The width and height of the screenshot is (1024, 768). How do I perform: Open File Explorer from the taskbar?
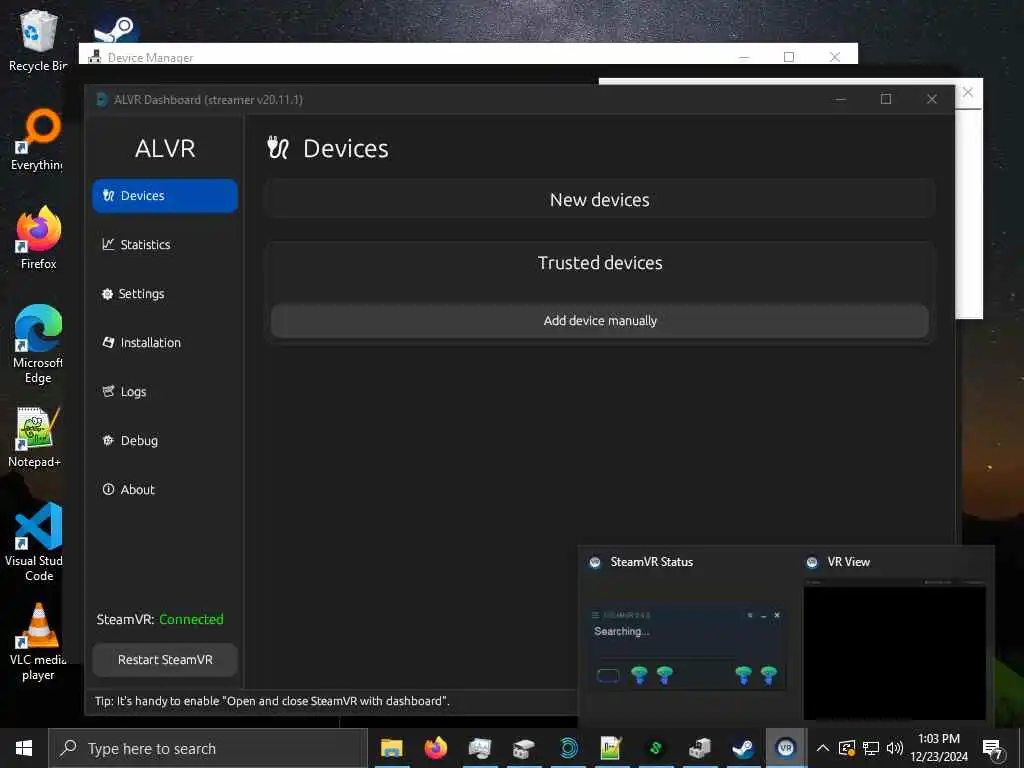pos(391,748)
